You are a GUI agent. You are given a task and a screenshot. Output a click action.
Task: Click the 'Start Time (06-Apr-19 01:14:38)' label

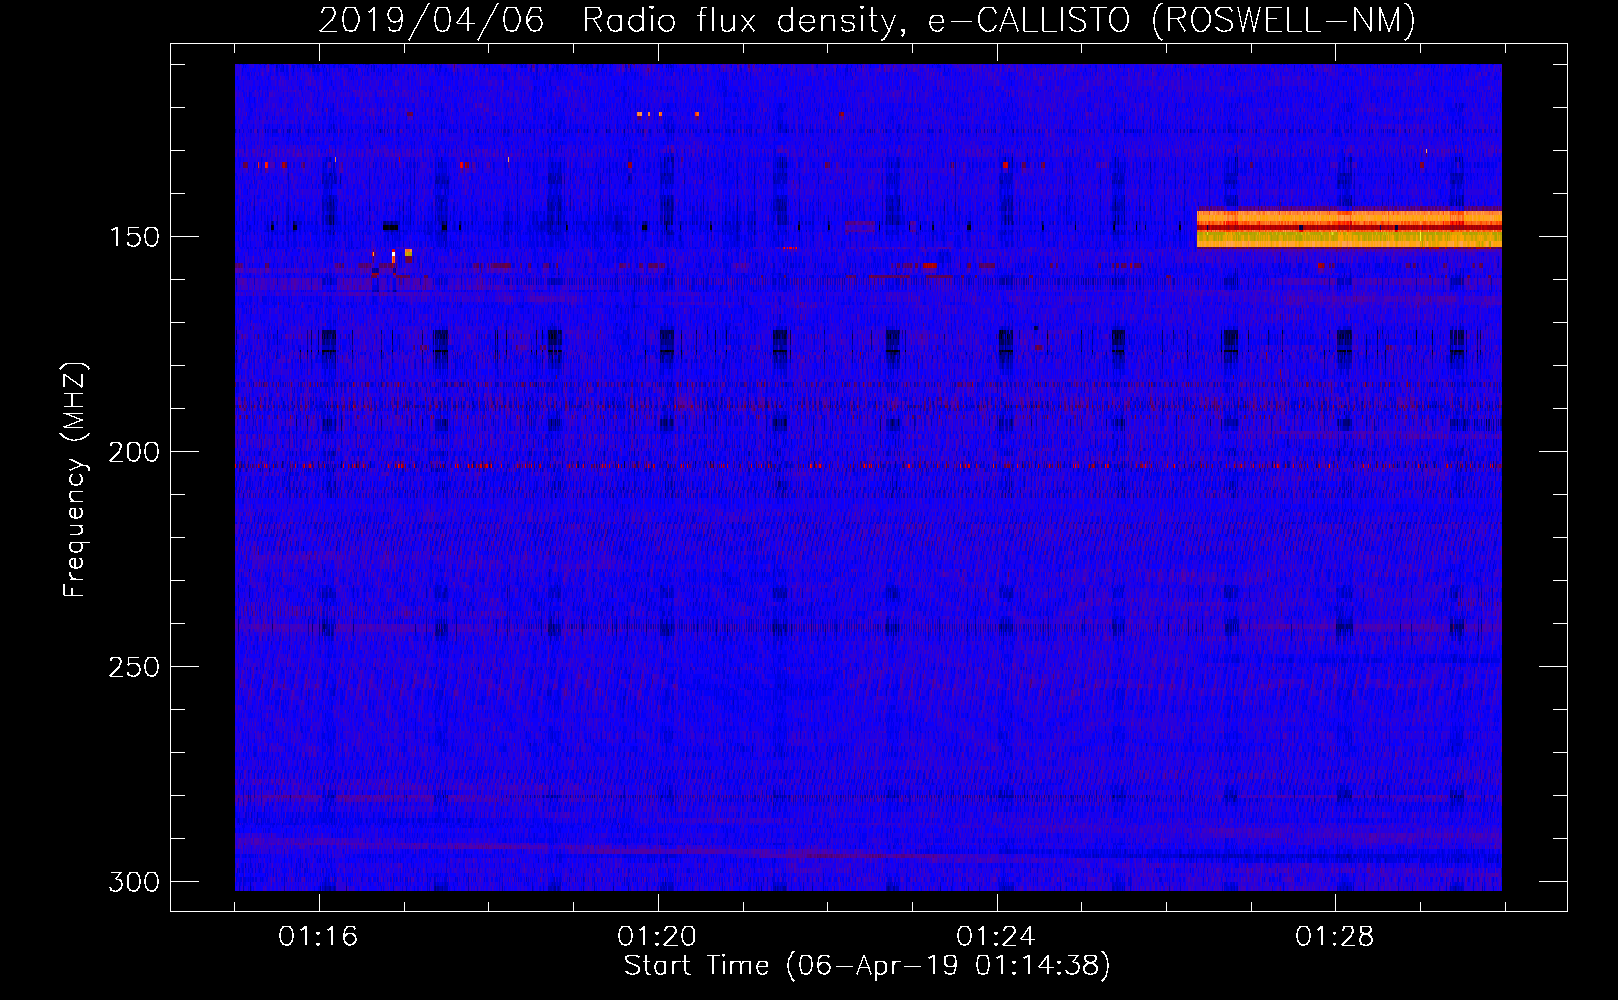pos(867,966)
